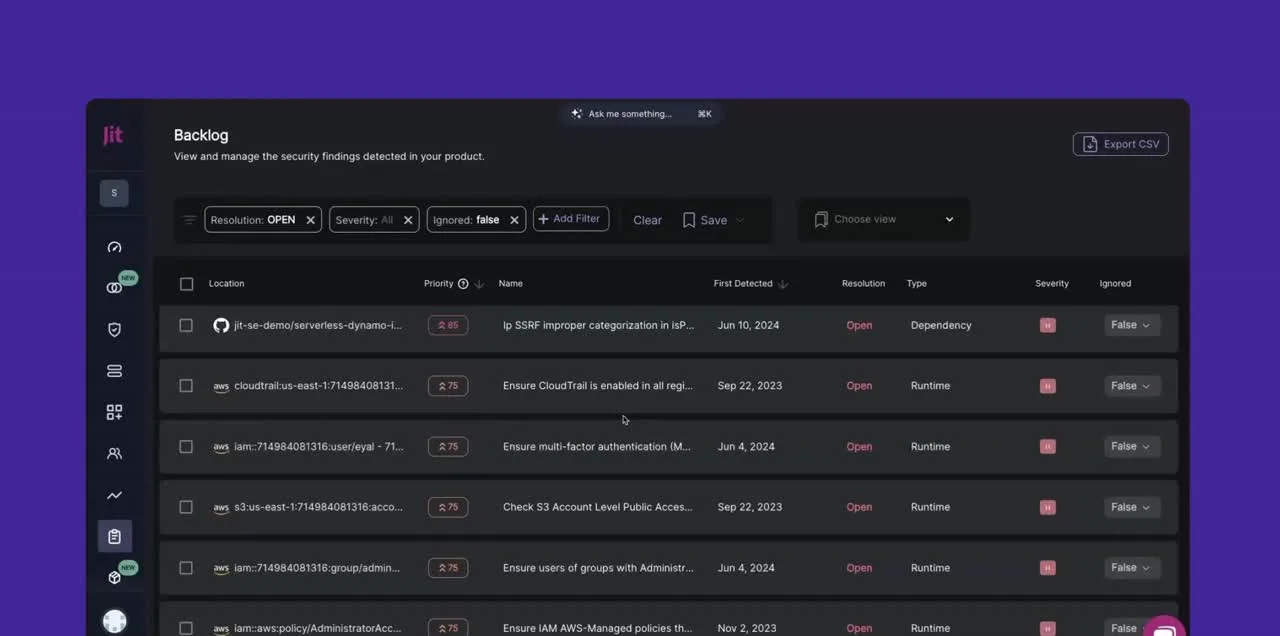Click GitHub icon in jit-se-demo row
Image resolution: width=1280 pixels, height=636 pixels.
click(221, 325)
